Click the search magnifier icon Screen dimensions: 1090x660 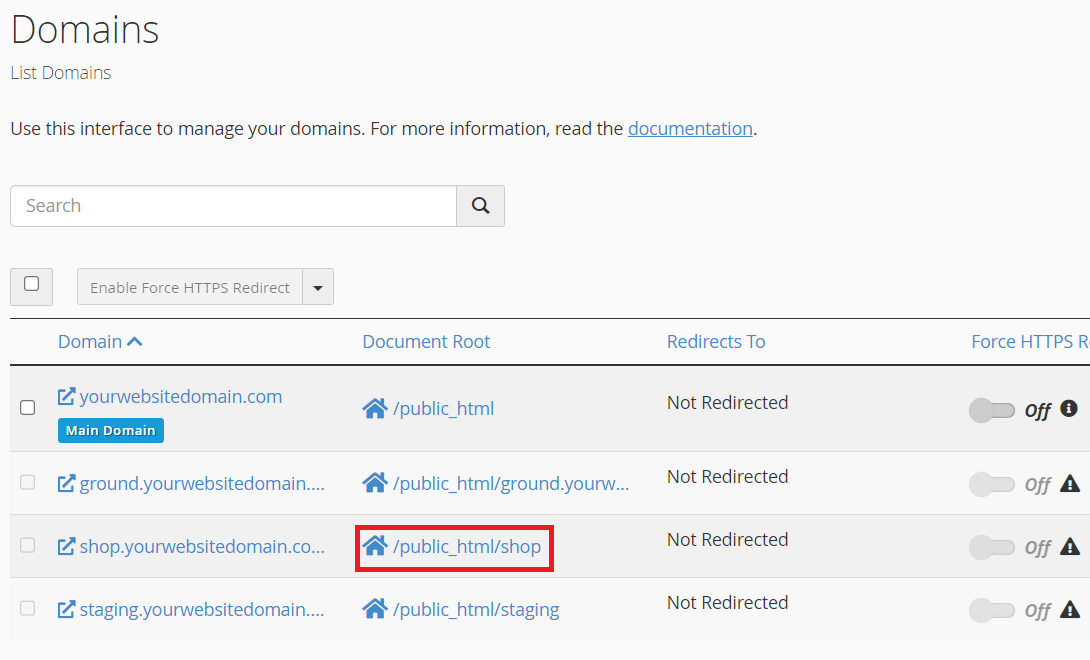pyautogui.click(x=480, y=205)
